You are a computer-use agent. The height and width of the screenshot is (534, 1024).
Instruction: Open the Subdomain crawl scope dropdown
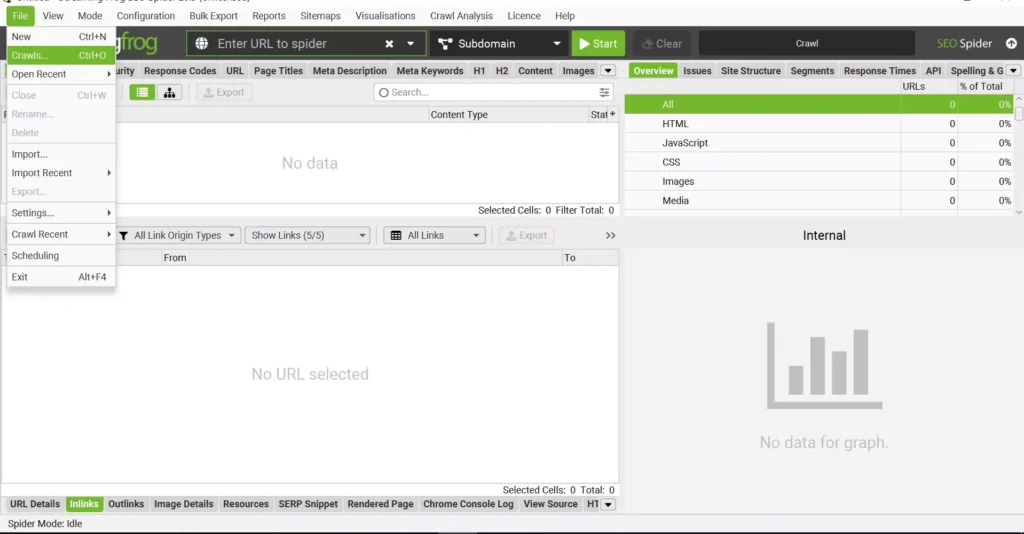point(500,44)
